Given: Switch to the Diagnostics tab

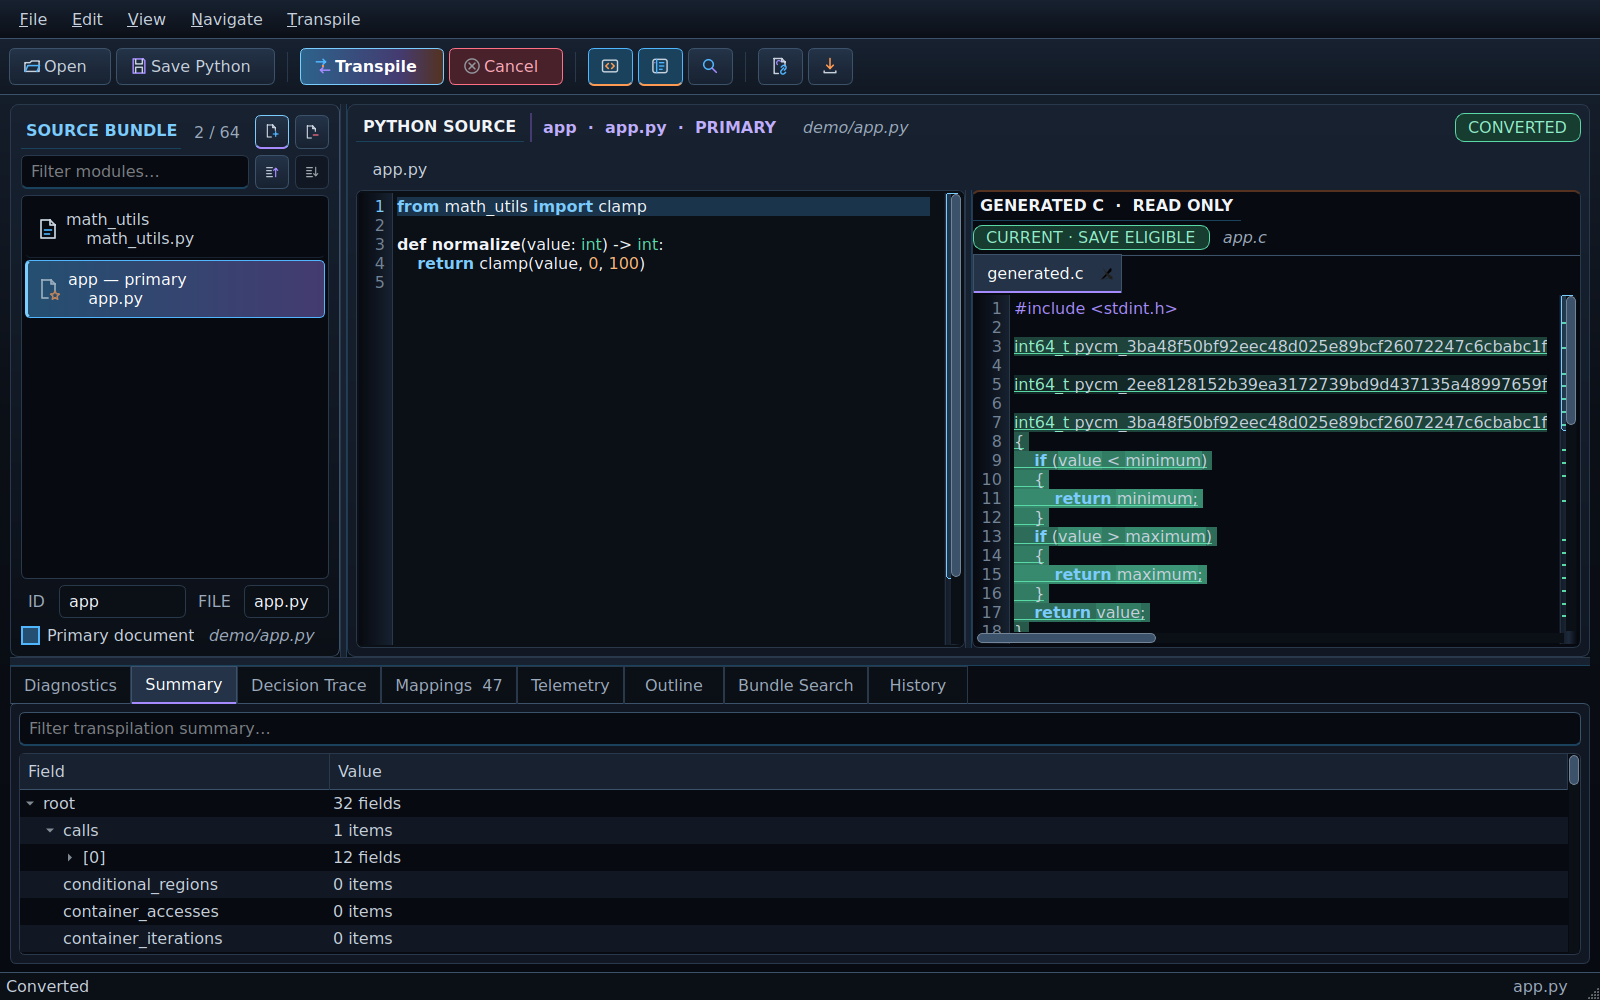Looking at the screenshot, I should [70, 685].
